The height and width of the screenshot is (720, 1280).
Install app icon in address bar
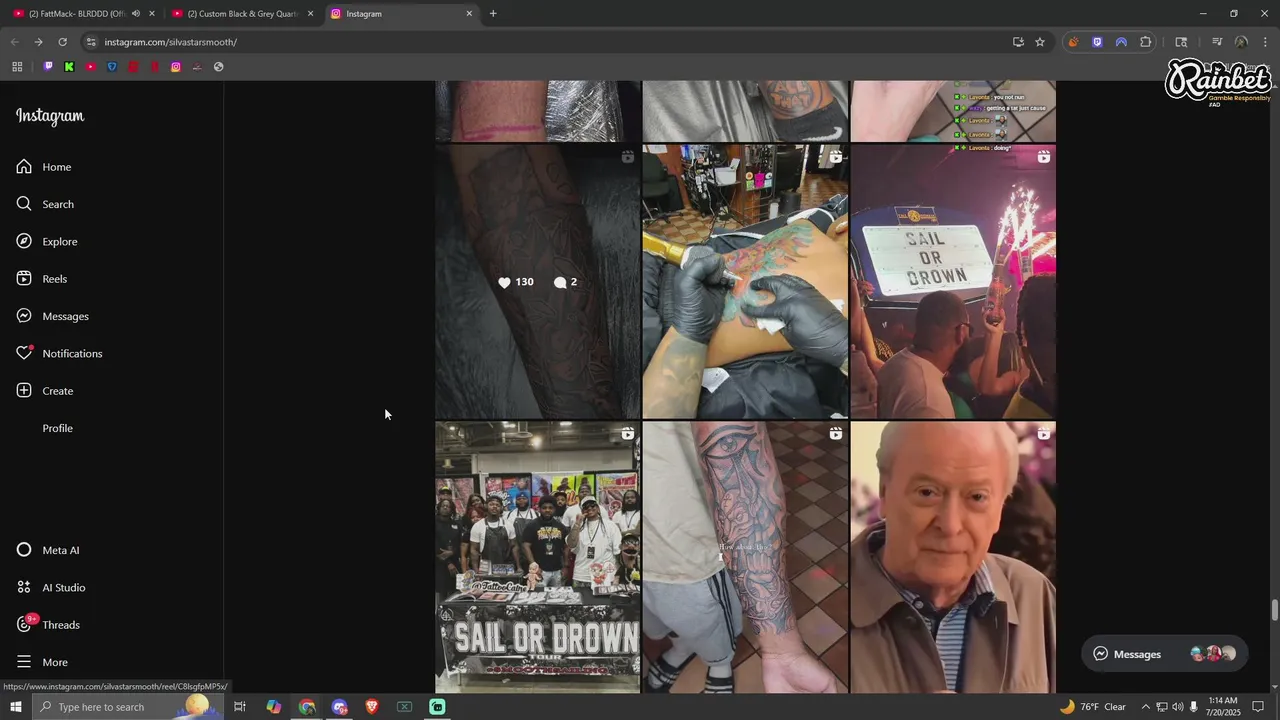(x=1018, y=42)
